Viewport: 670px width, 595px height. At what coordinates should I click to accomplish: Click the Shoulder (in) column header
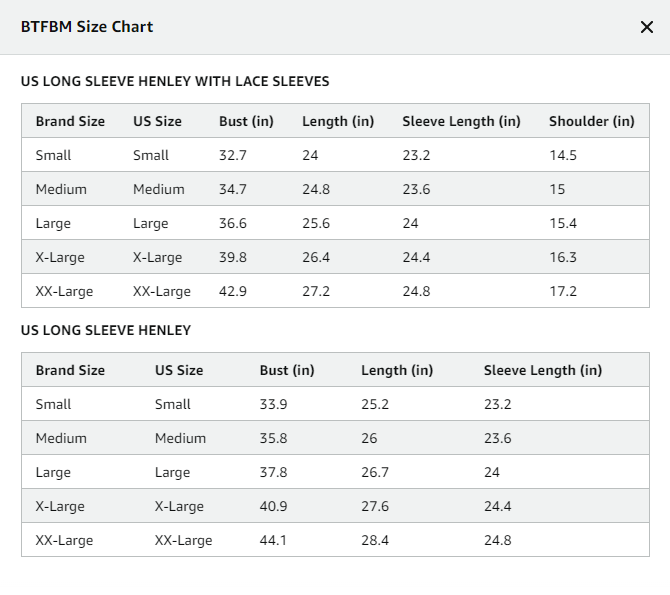pos(591,121)
